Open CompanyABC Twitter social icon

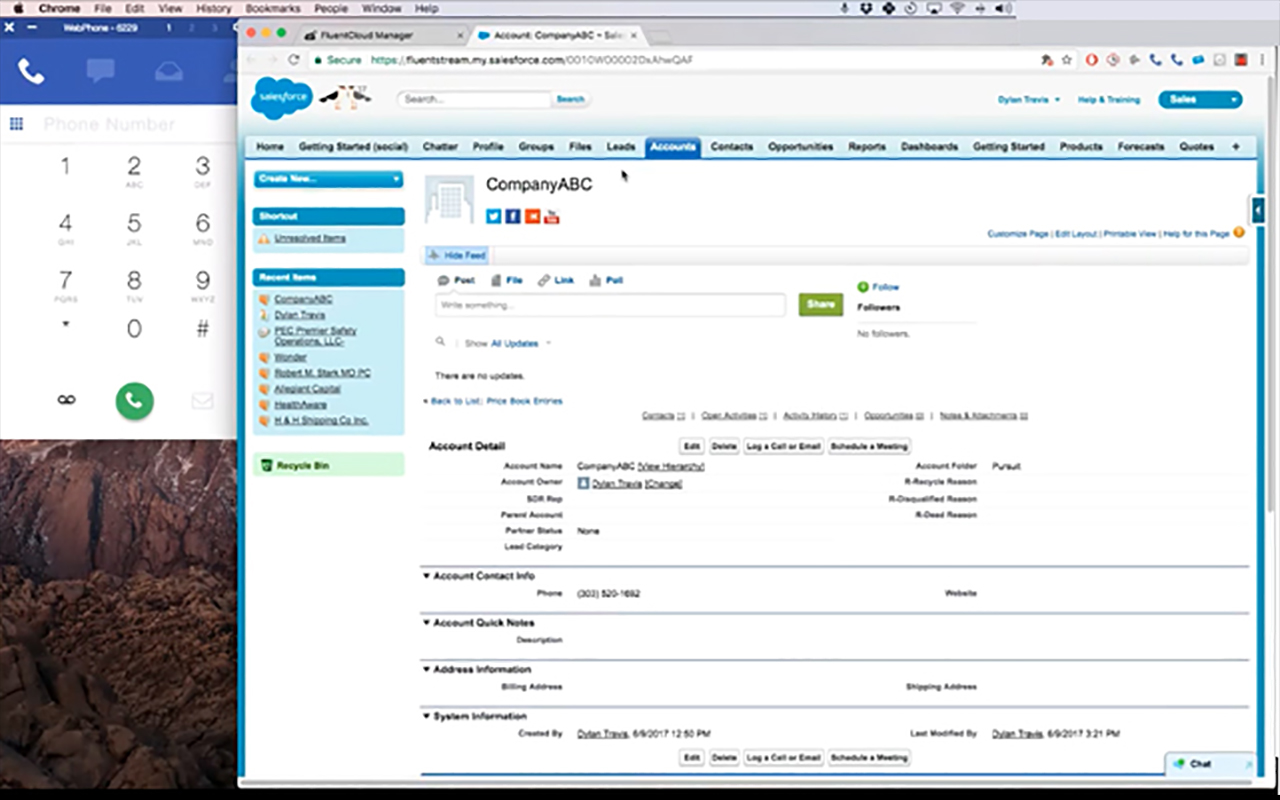tap(493, 216)
